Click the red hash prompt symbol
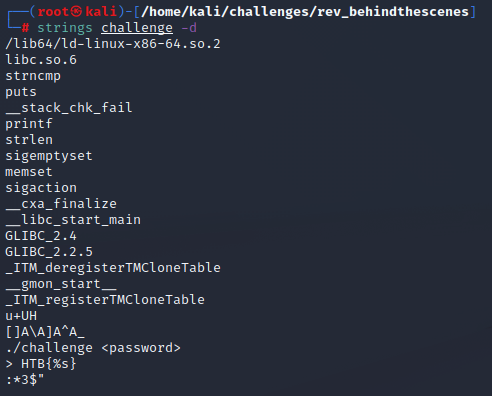The width and height of the screenshot is (492, 396). click(25, 28)
